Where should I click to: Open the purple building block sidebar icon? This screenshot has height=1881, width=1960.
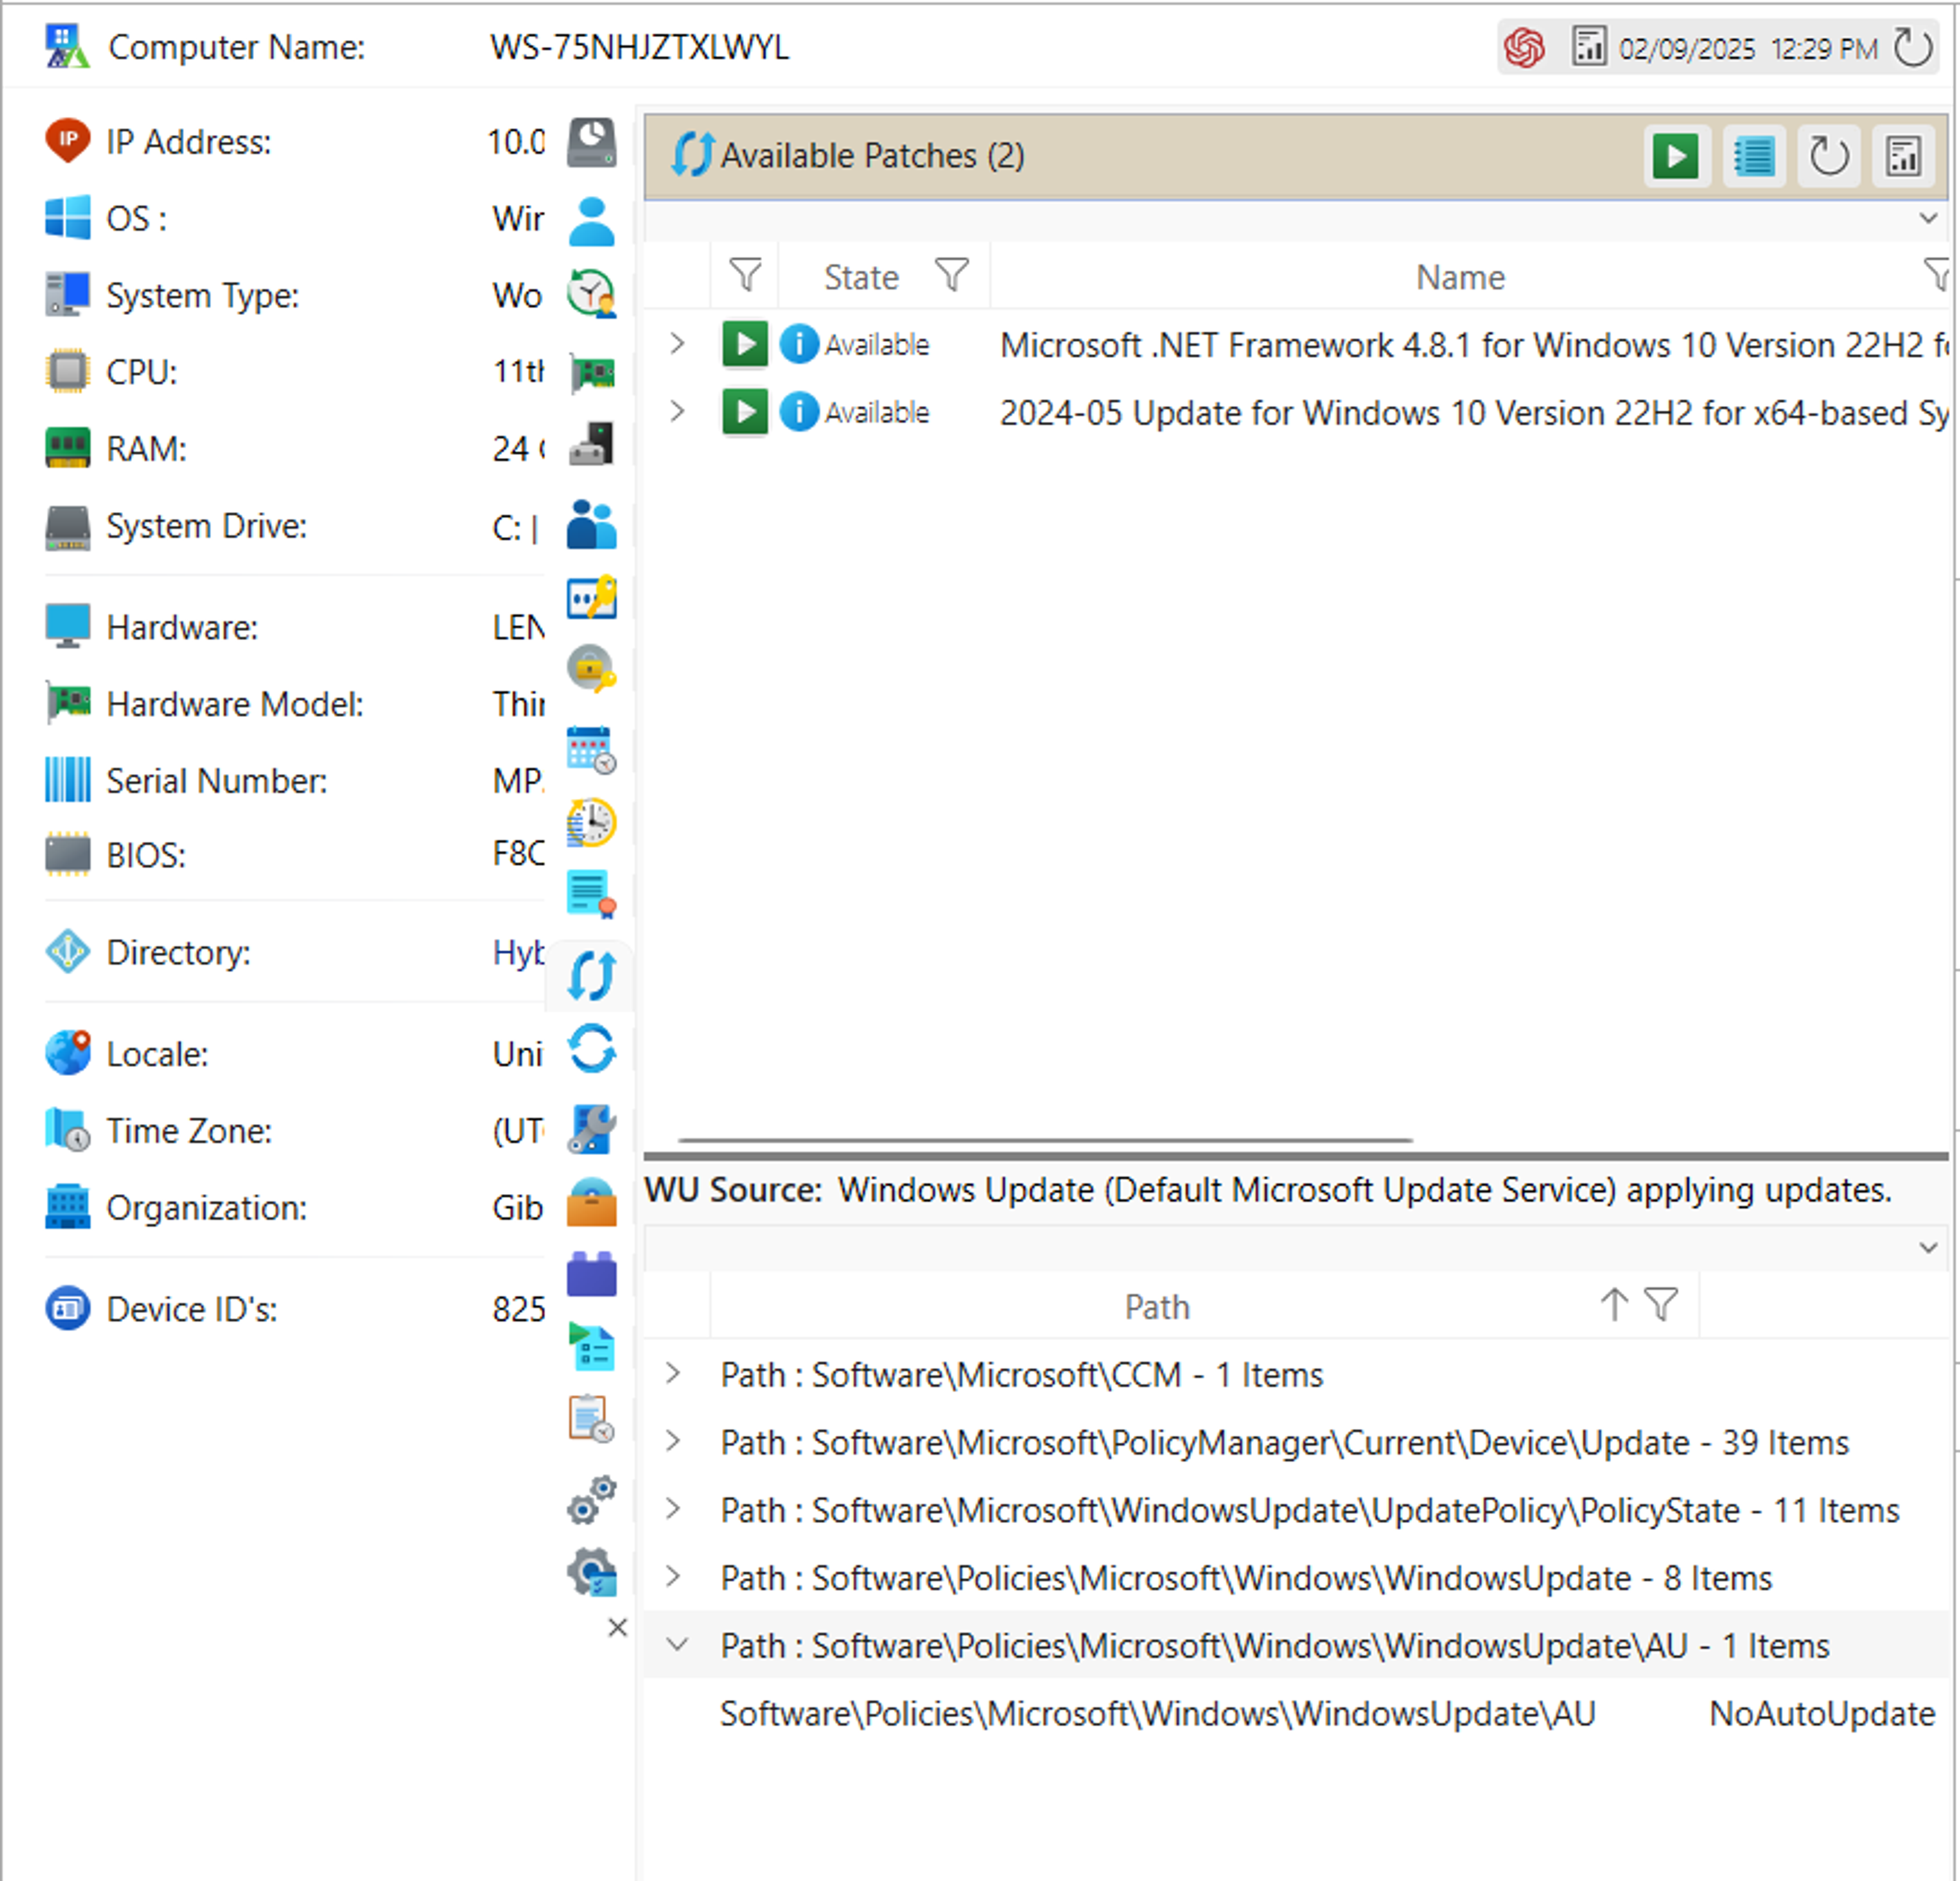pyautogui.click(x=591, y=1274)
